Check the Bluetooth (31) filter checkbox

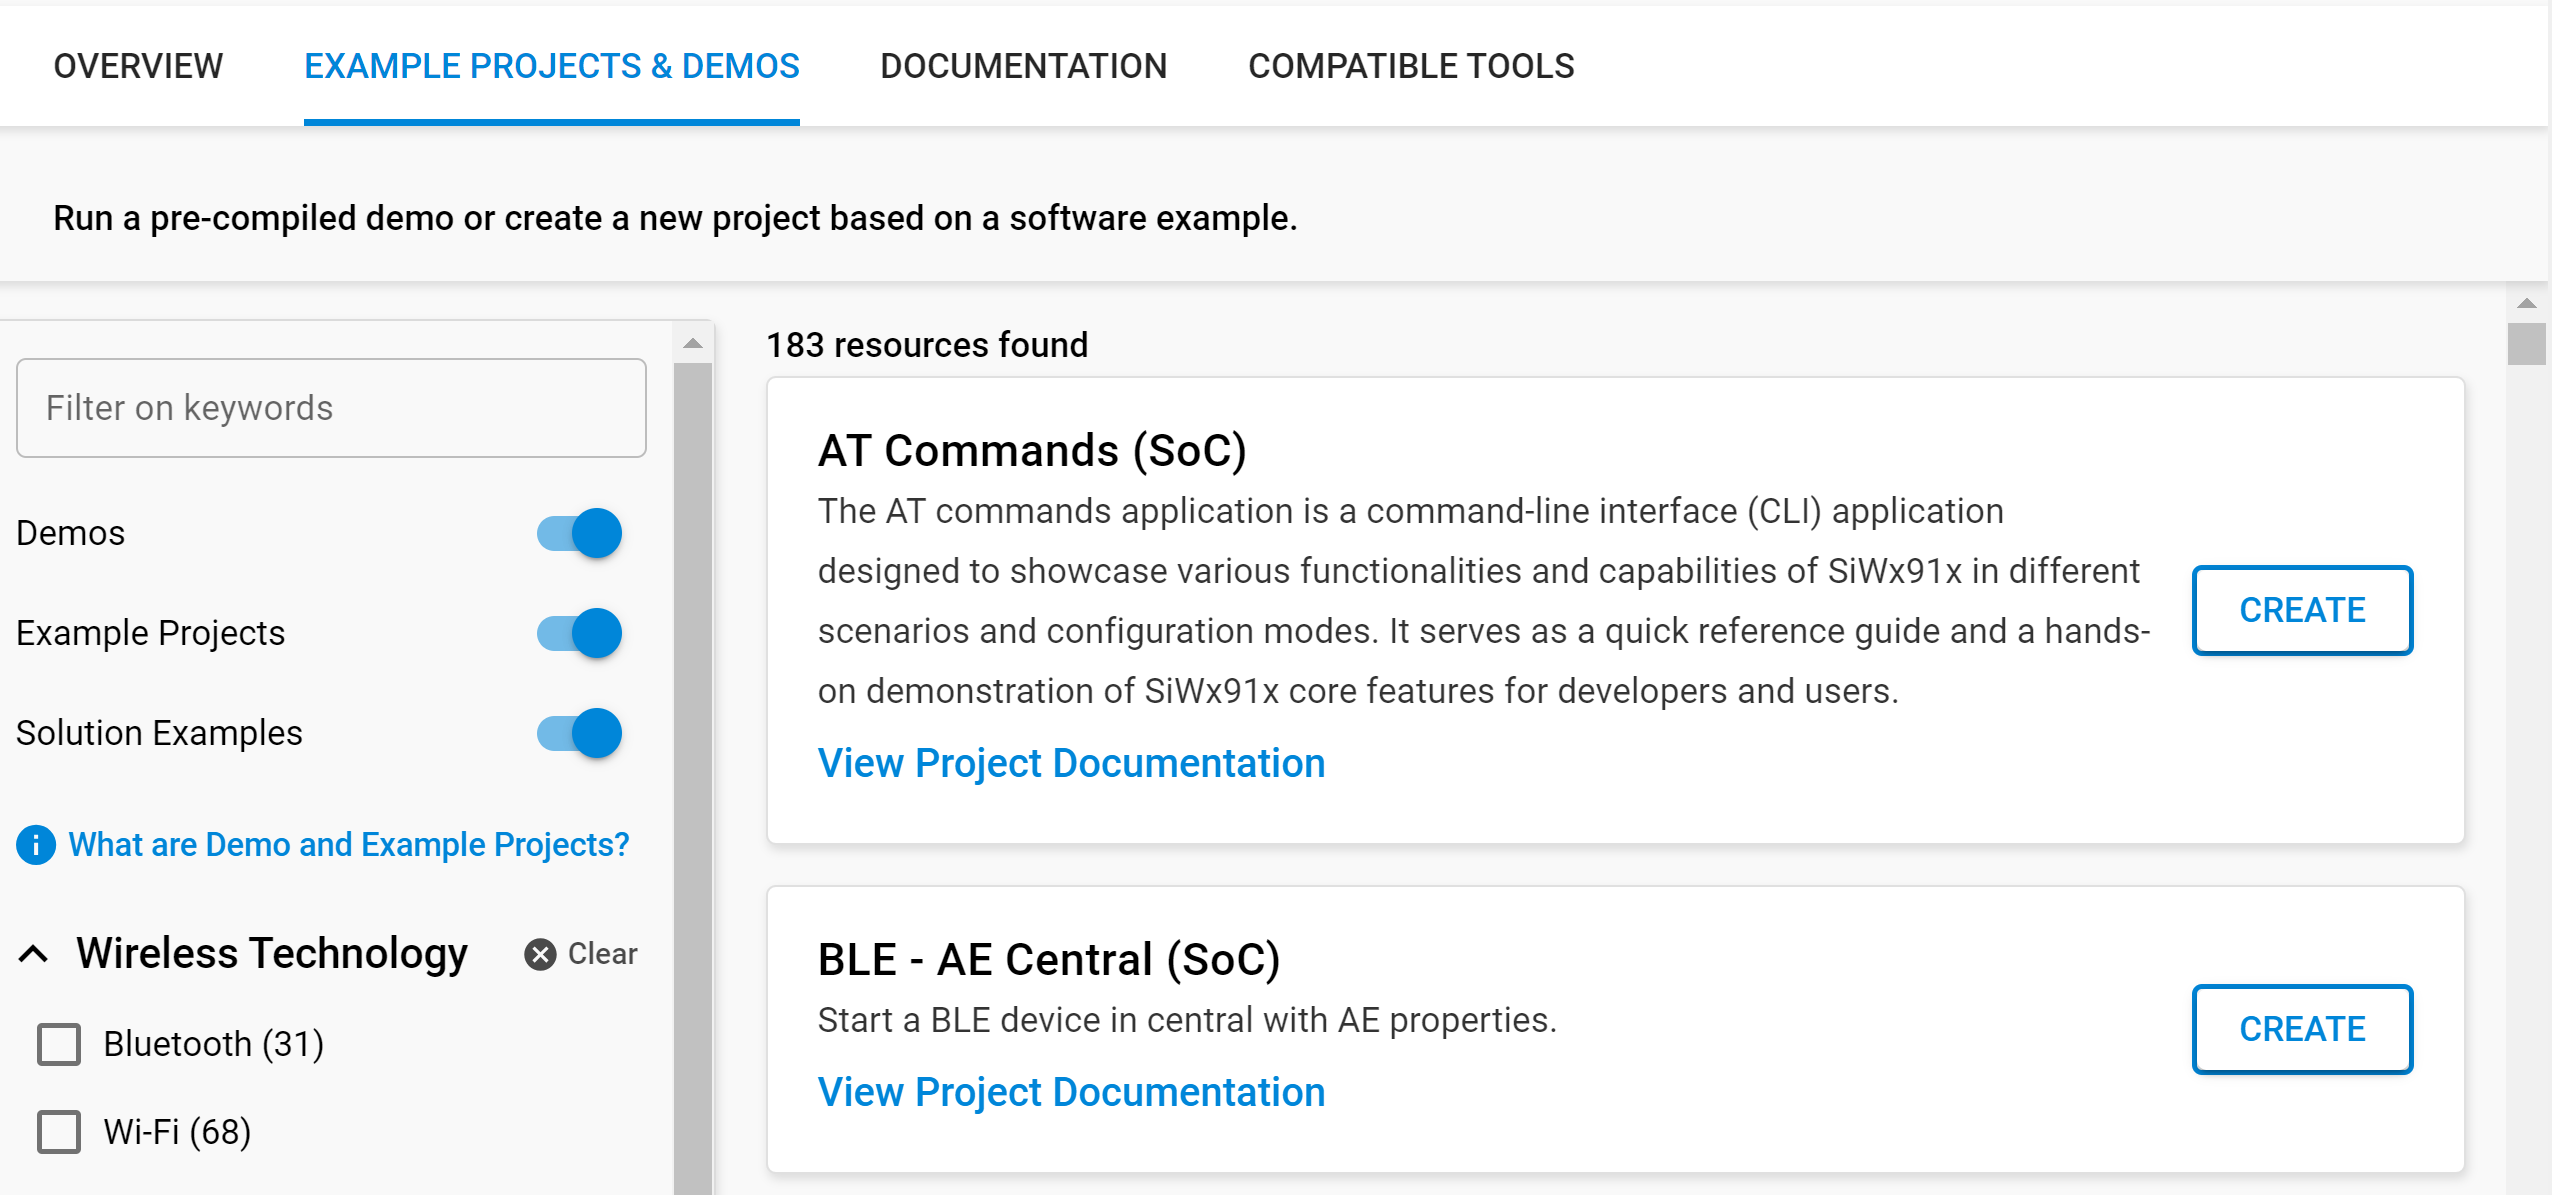[58, 1044]
